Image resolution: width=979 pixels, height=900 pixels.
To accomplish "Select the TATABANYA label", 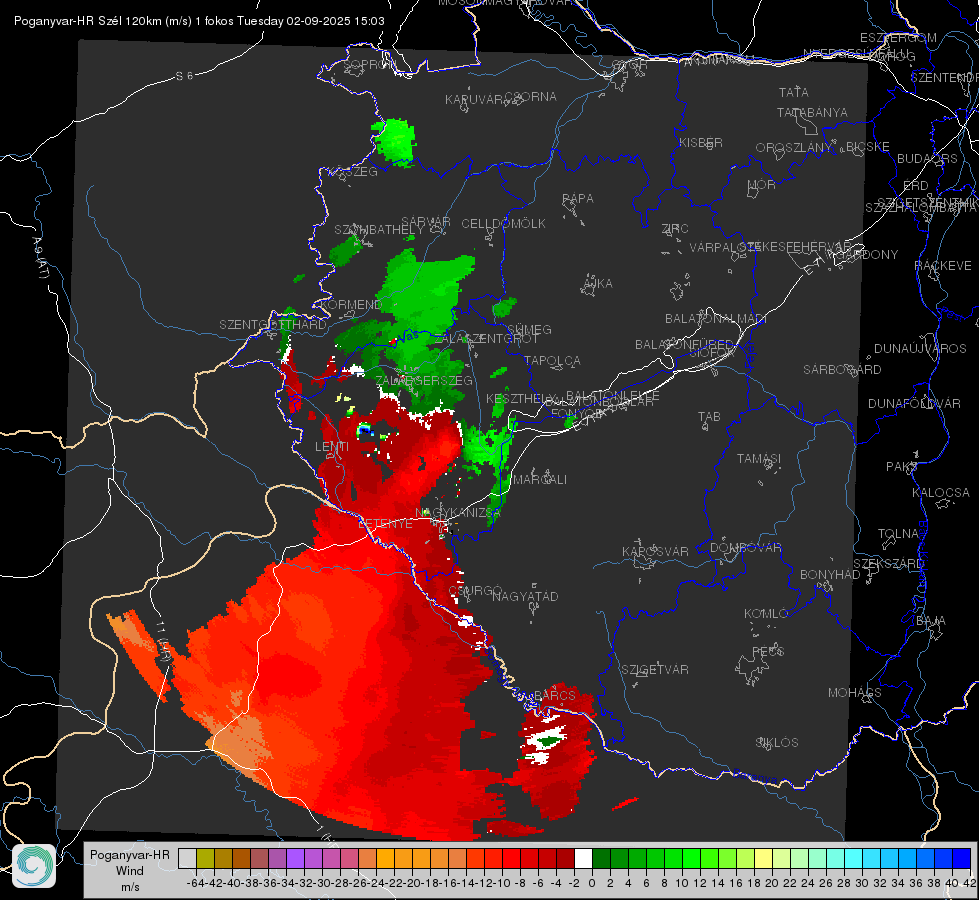I will [812, 112].
